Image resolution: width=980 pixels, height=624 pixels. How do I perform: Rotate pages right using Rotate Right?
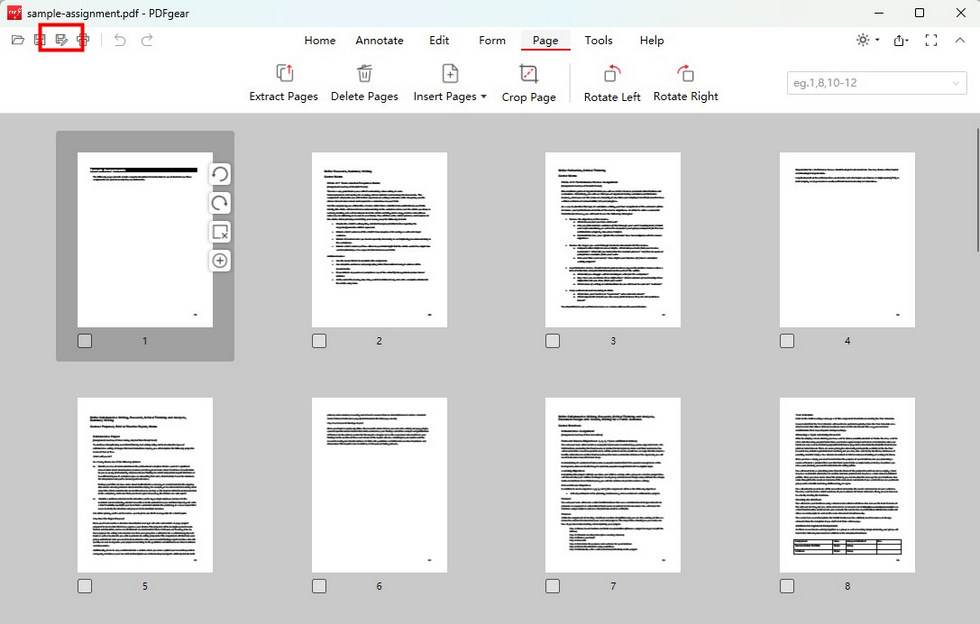pos(686,82)
